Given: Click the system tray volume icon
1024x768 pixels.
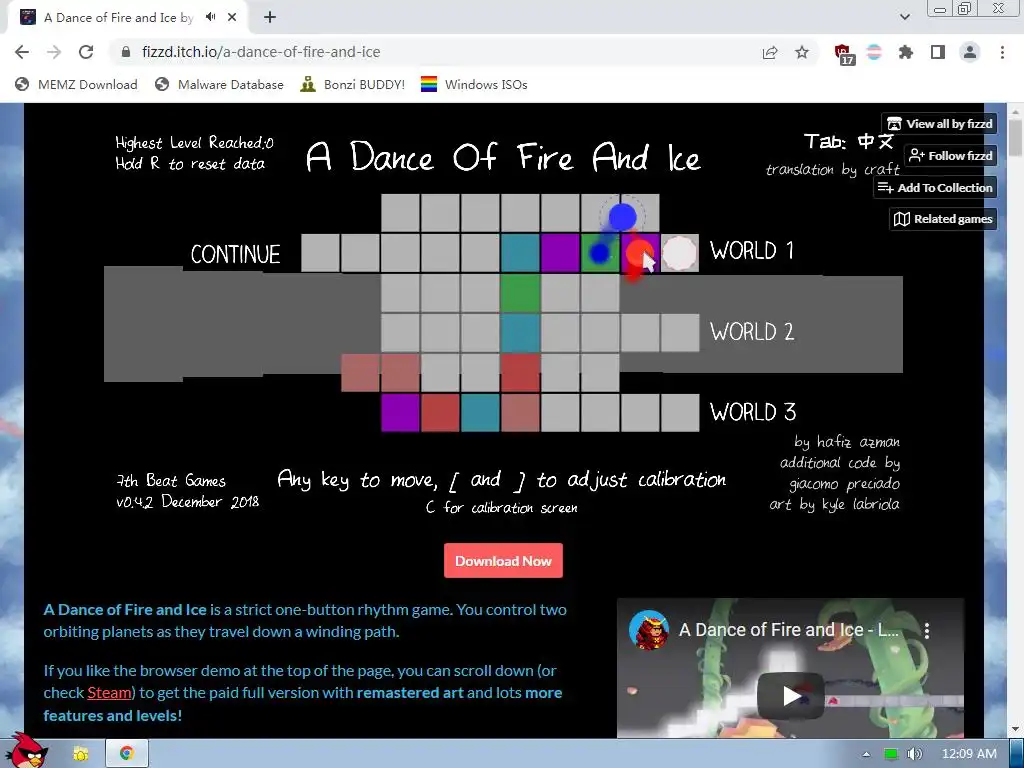Looking at the screenshot, I should (x=914, y=754).
